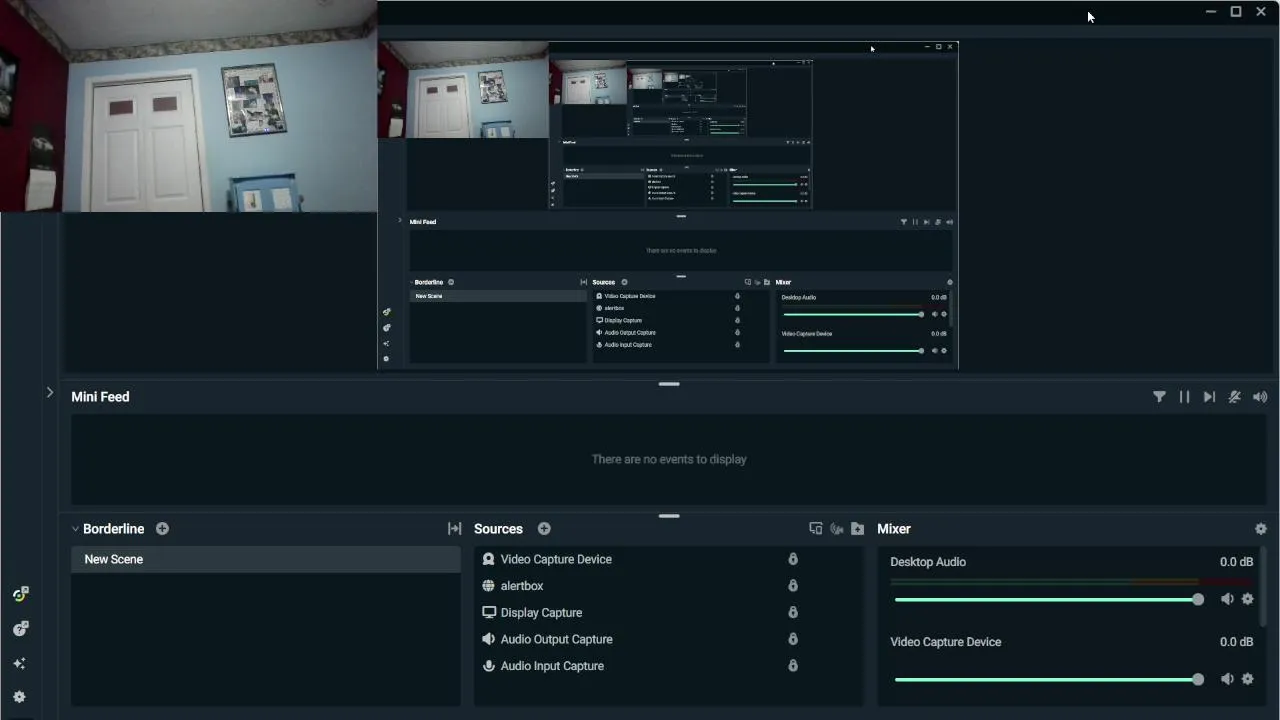
Task: Click Desktop Audio 0.0 dB value
Action: (1236, 562)
